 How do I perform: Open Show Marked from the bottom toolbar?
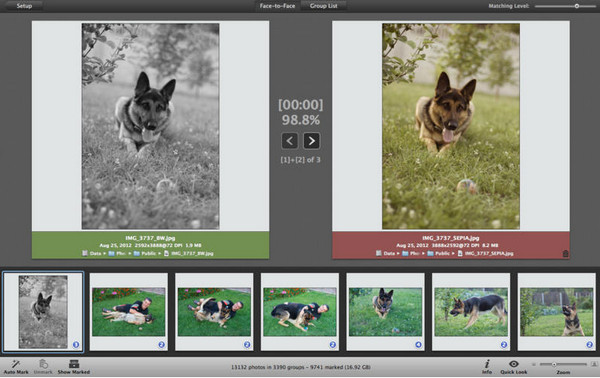point(74,364)
